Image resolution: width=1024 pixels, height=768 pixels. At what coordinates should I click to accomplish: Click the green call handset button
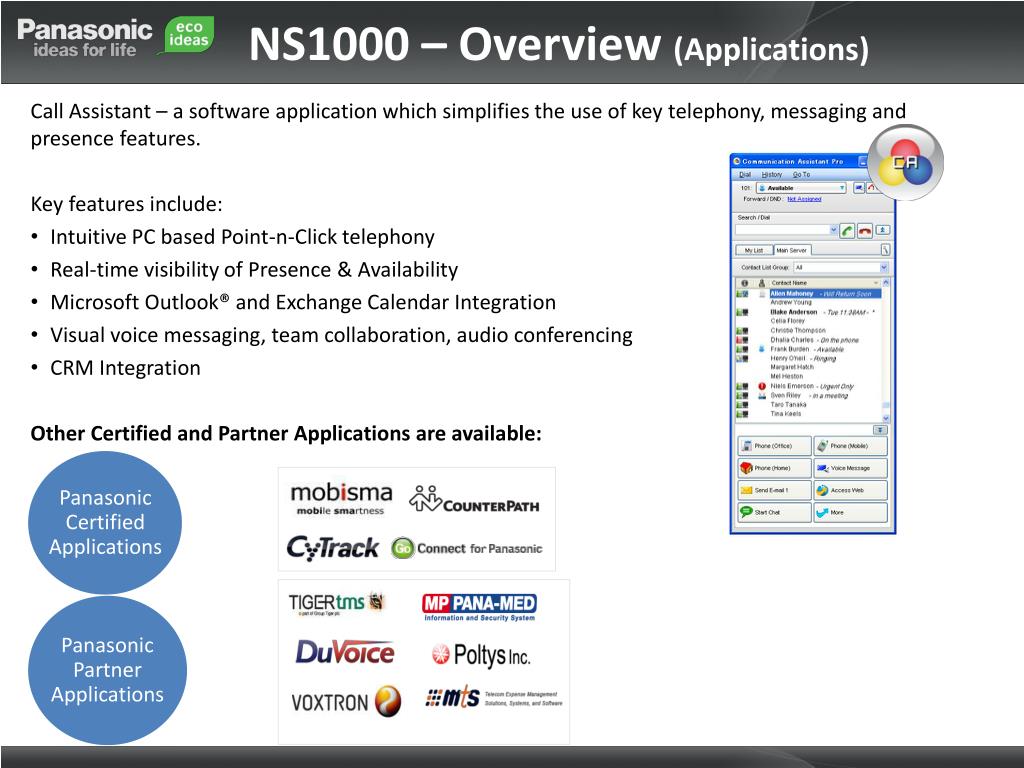point(847,231)
